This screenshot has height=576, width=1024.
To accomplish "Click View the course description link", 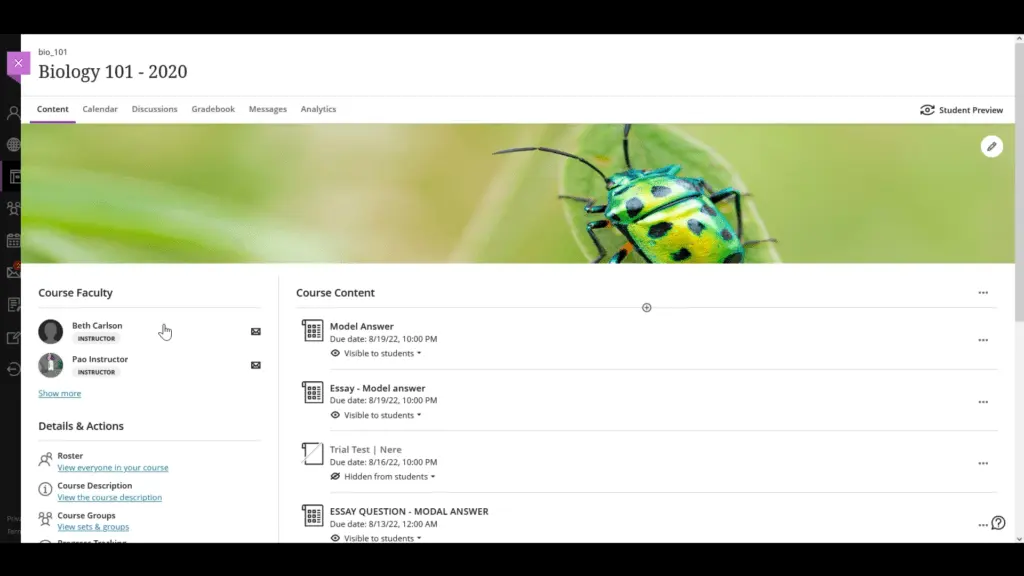I will coord(110,498).
